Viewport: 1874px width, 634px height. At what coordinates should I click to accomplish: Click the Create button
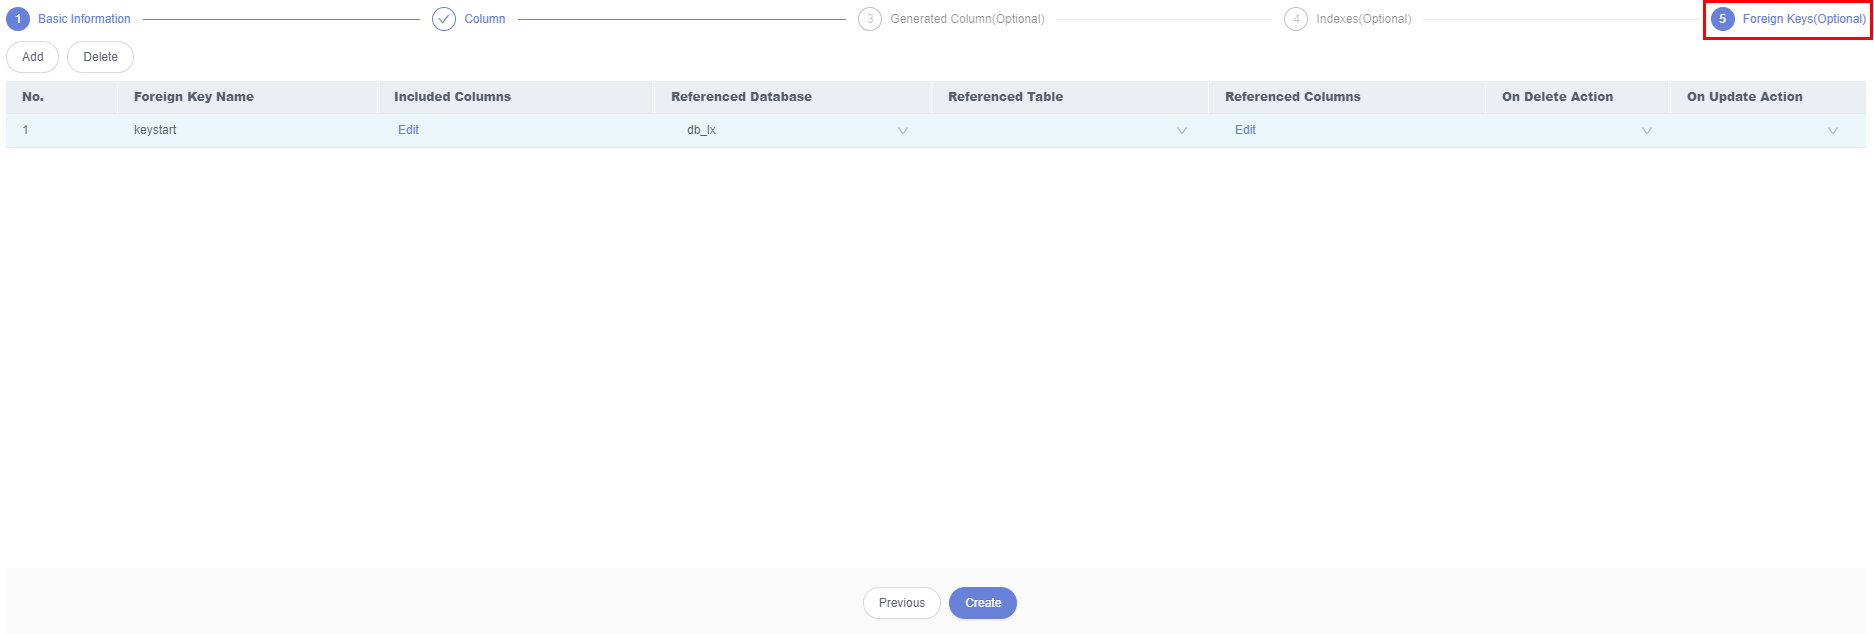[x=983, y=603]
